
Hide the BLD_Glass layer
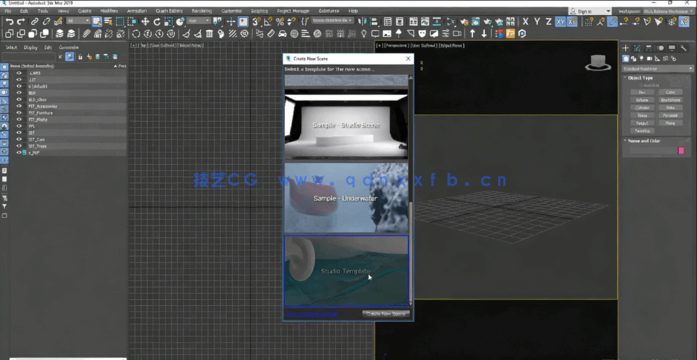pyautogui.click(x=19, y=100)
